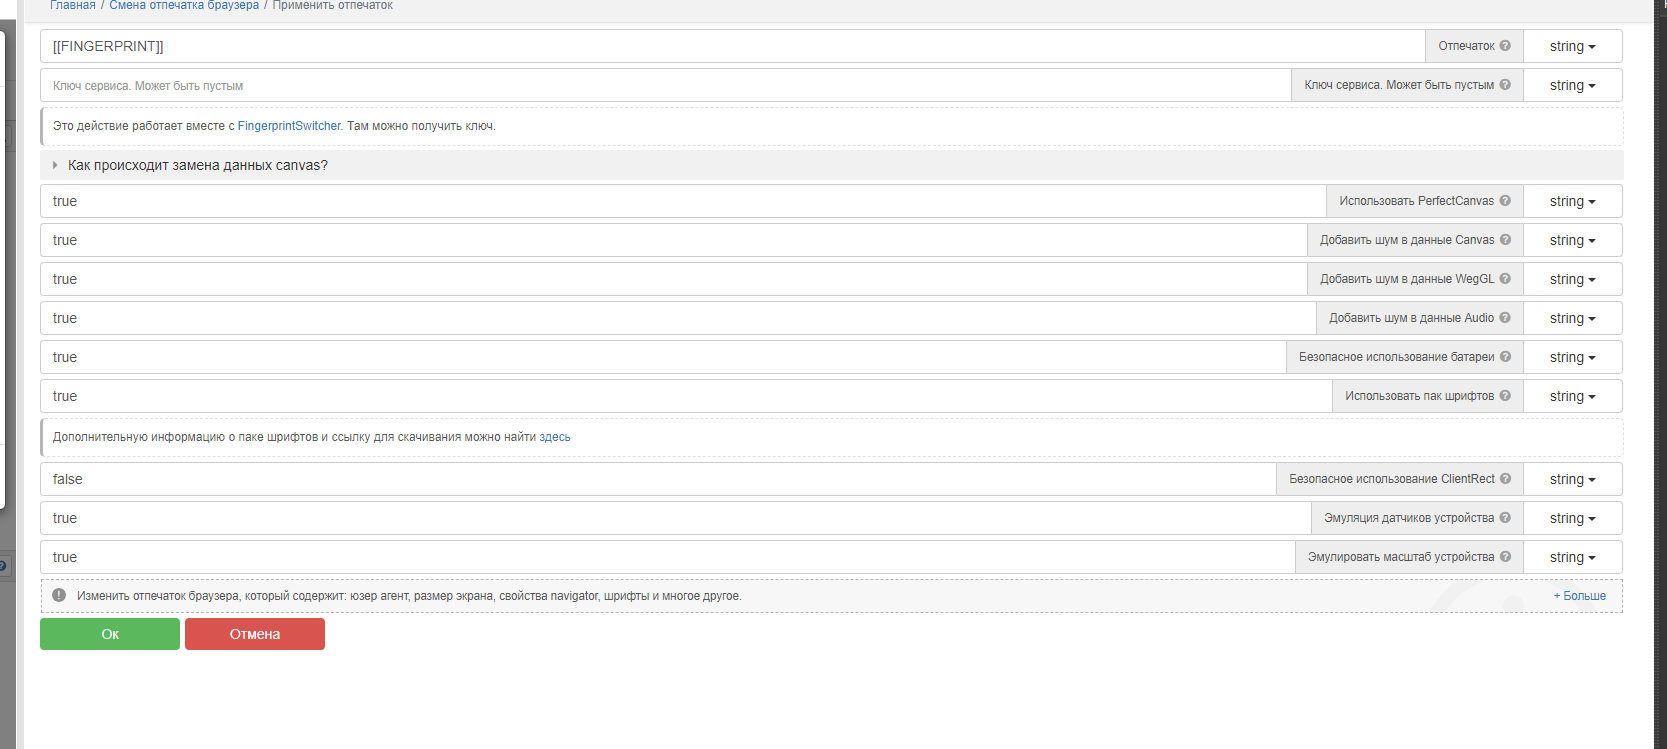Open string dropdown for Эмулировать масштаб устройства

pos(1572,557)
